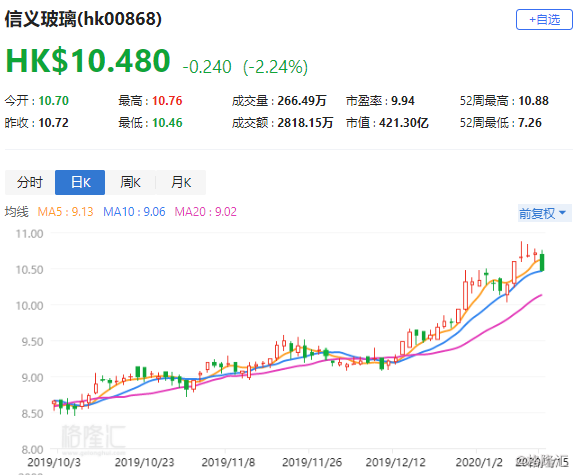Select the latest green candlestick on chart
Image resolution: width=576 pixels, height=475 pixels.
click(x=542, y=262)
